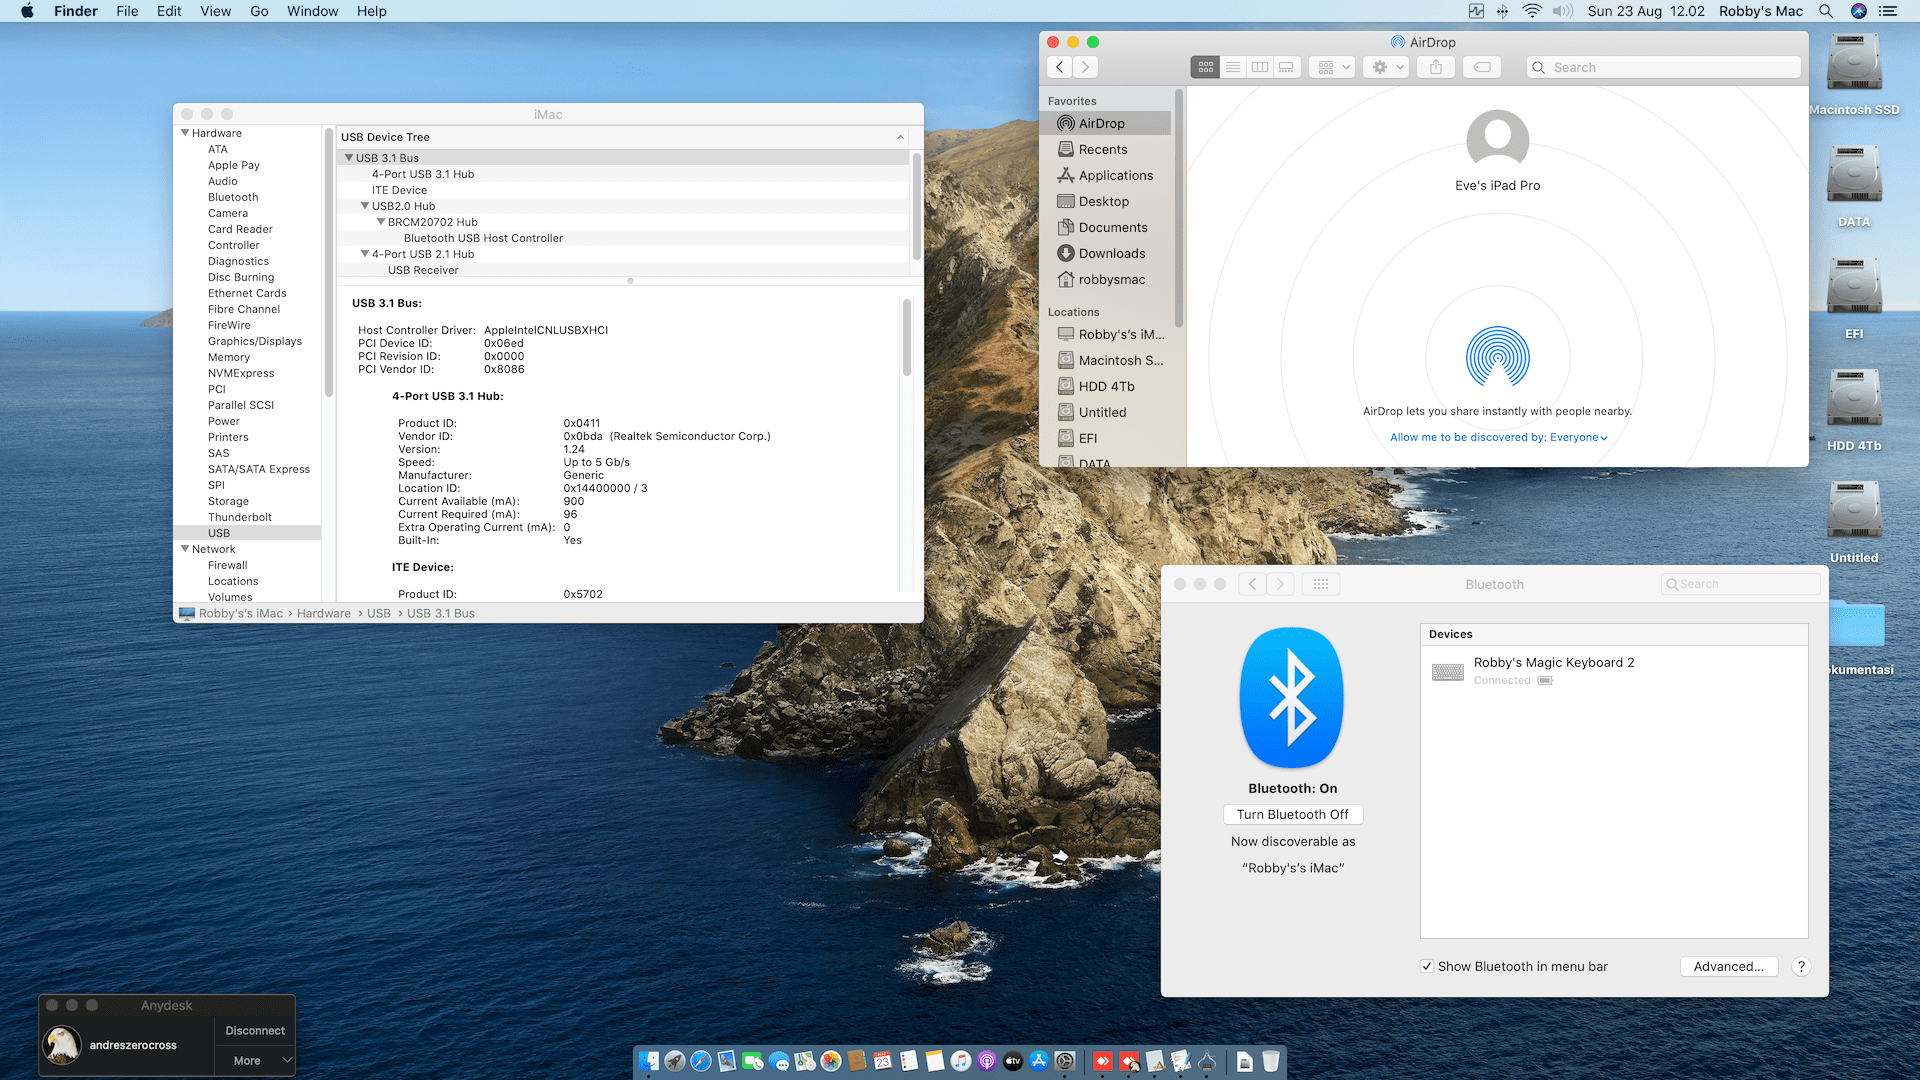The width and height of the screenshot is (1920, 1080).
Task: Open Spotlight search in the menu bar
Action: pyautogui.click(x=1826, y=11)
